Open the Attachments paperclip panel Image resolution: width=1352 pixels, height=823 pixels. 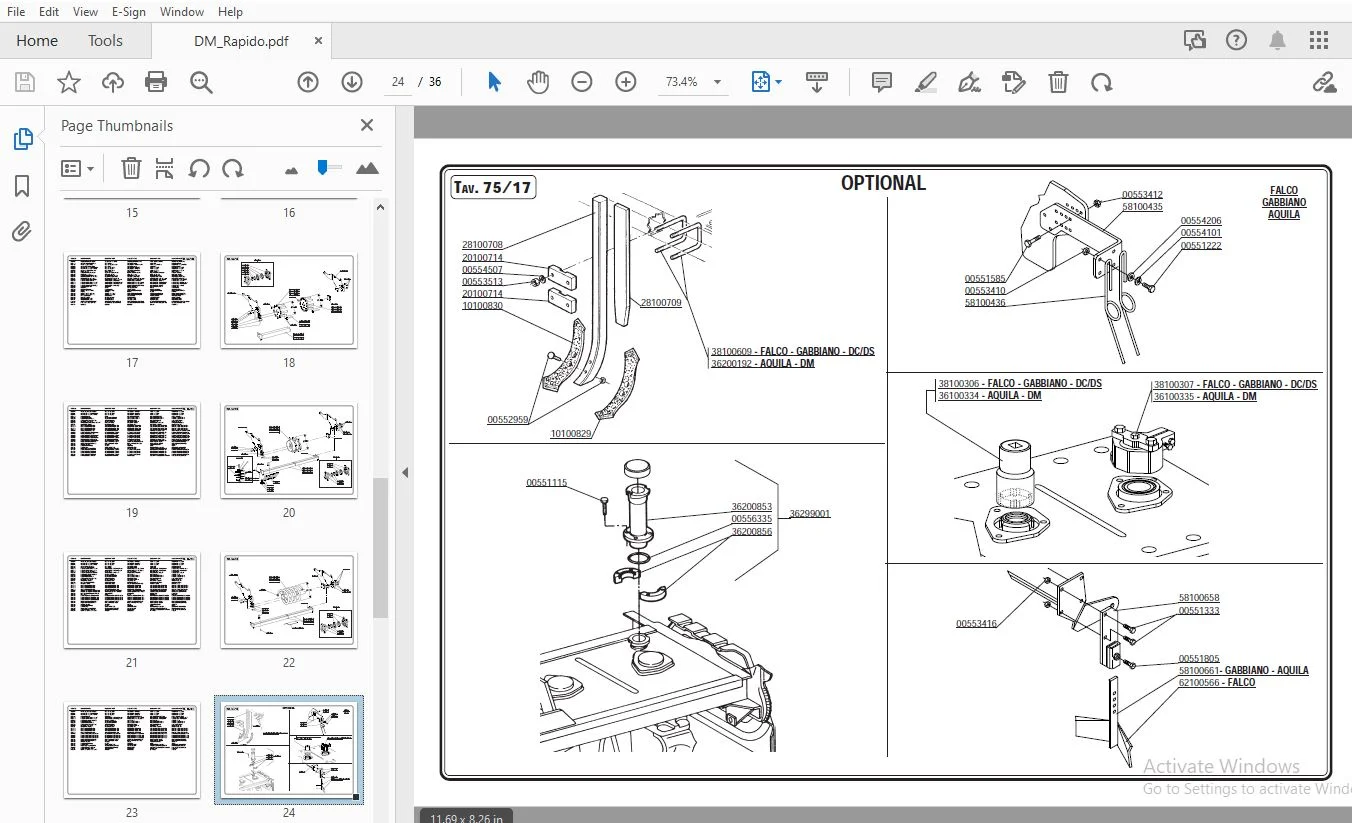coord(22,232)
